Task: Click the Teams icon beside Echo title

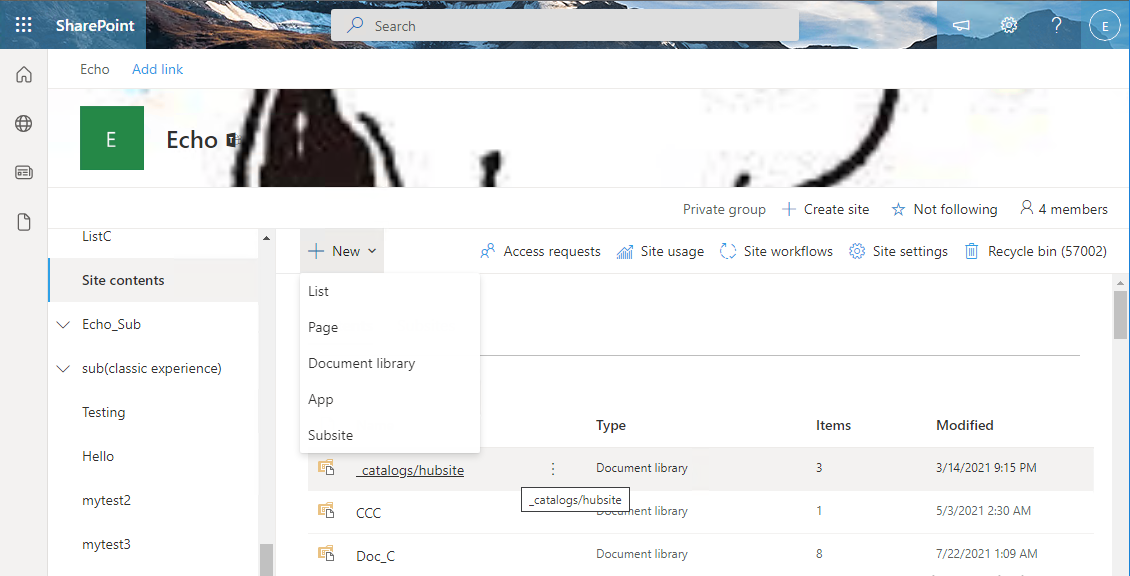Action: pos(232,140)
